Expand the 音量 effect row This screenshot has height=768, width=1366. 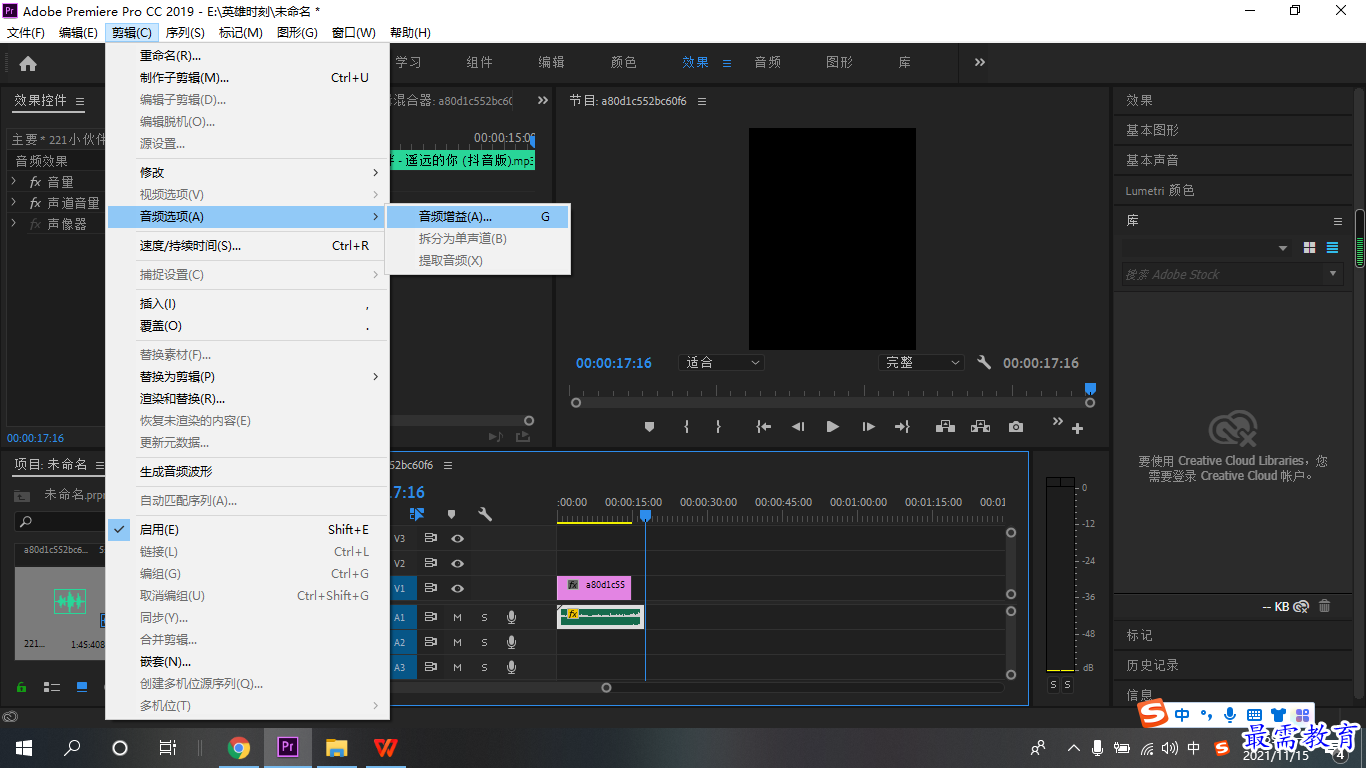pos(14,182)
